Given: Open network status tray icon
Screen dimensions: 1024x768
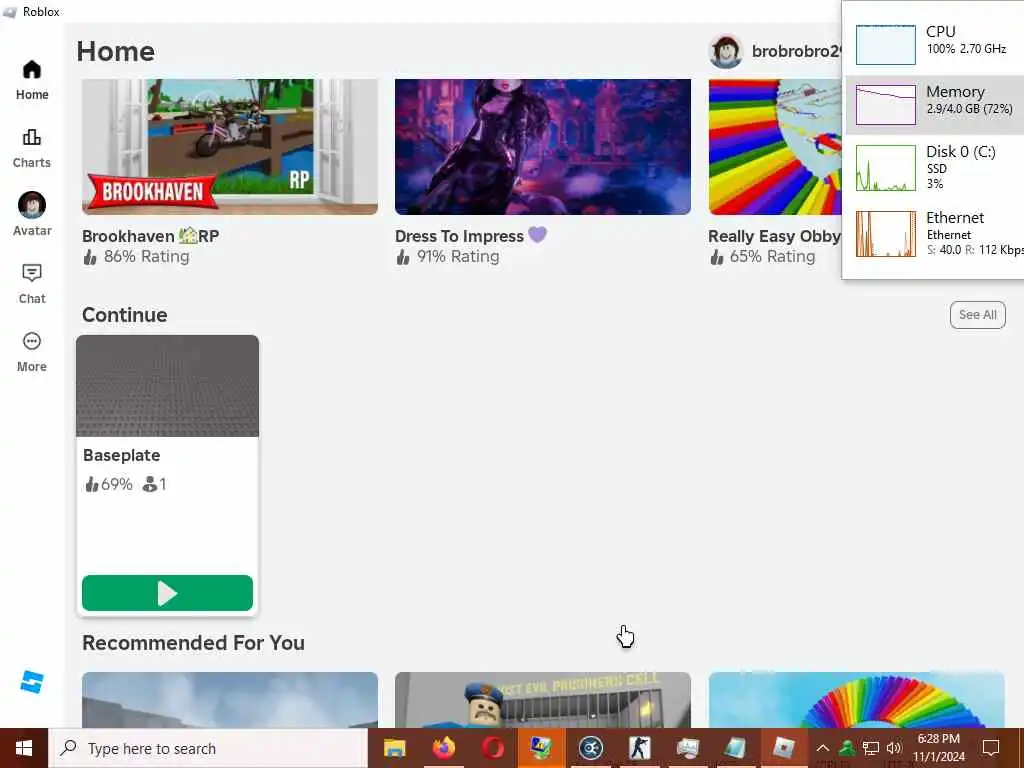Looking at the screenshot, I should point(871,748).
